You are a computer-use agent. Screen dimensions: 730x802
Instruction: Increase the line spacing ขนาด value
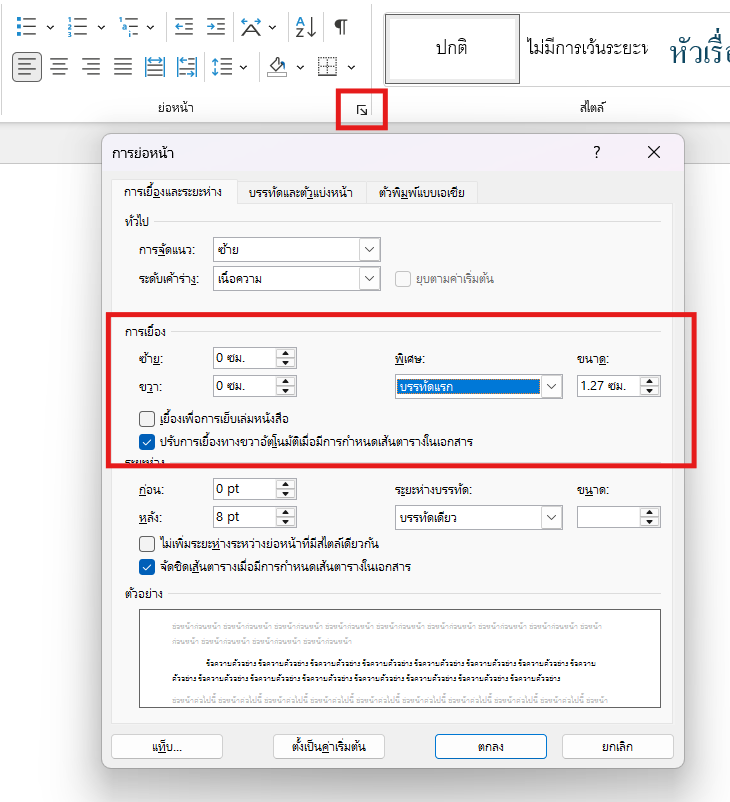pos(650,513)
